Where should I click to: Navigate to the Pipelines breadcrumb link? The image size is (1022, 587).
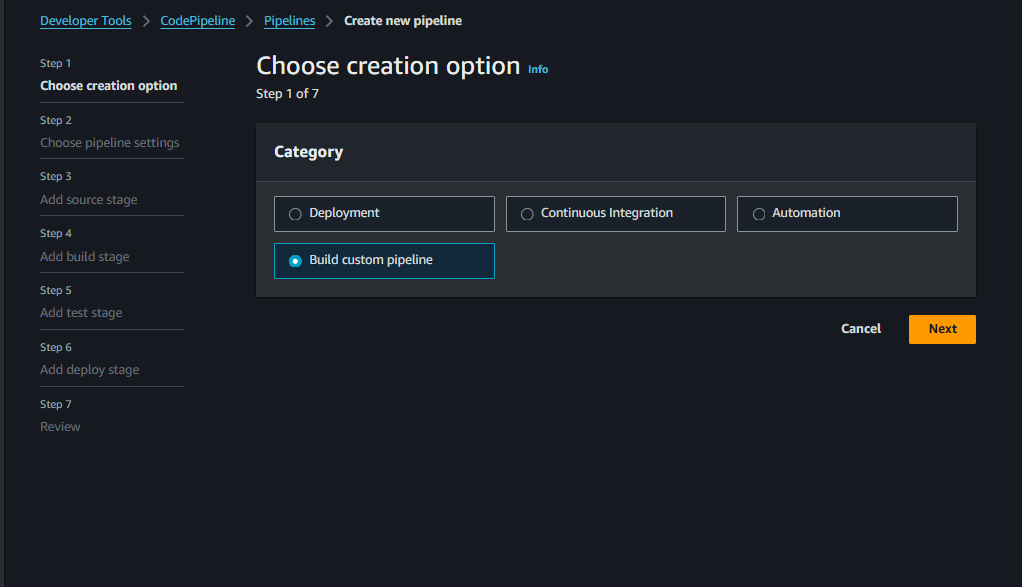pyautogui.click(x=289, y=21)
